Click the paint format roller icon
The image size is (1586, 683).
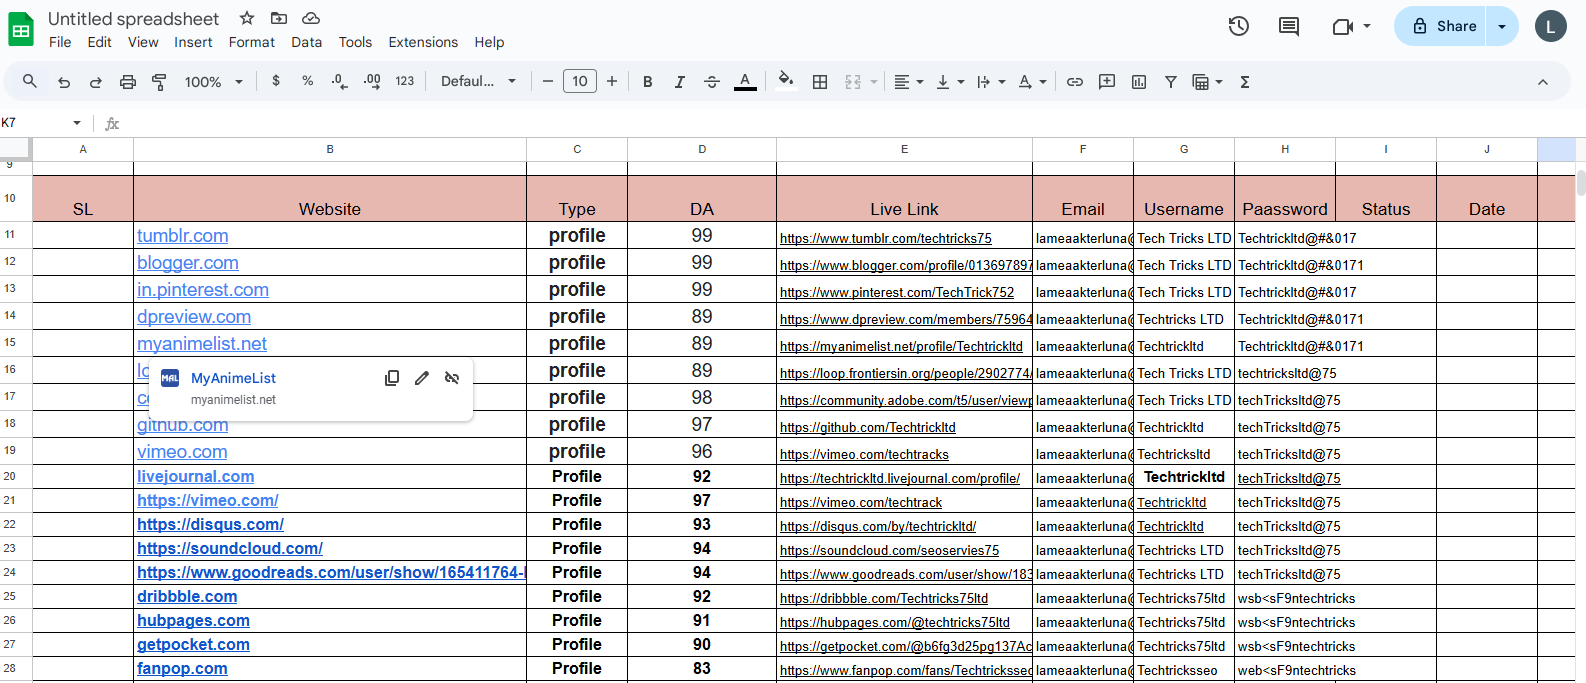pos(159,82)
